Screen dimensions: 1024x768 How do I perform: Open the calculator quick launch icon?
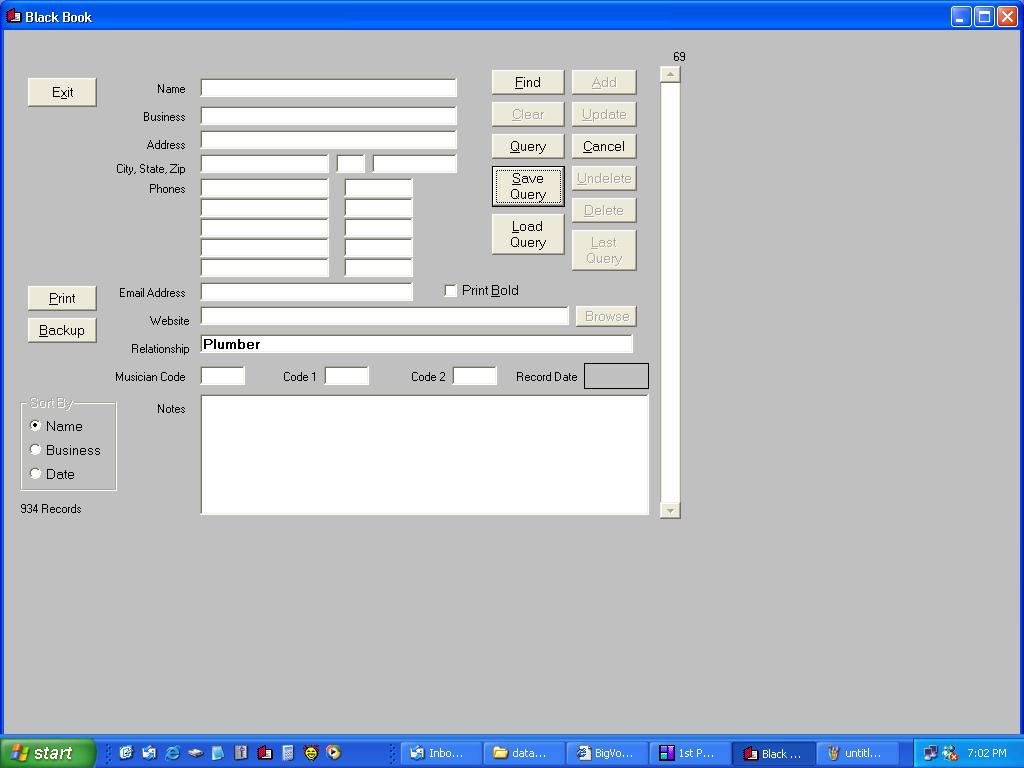click(287, 753)
